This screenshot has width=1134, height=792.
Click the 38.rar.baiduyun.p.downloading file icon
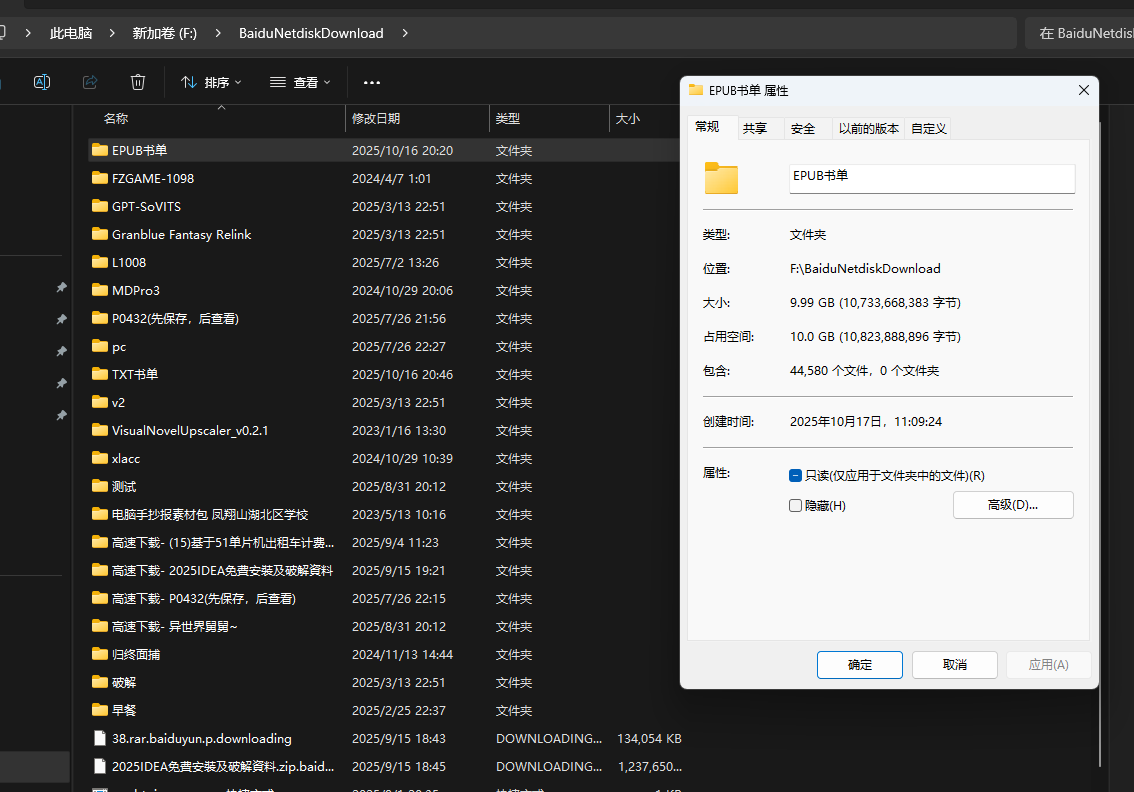click(x=99, y=738)
